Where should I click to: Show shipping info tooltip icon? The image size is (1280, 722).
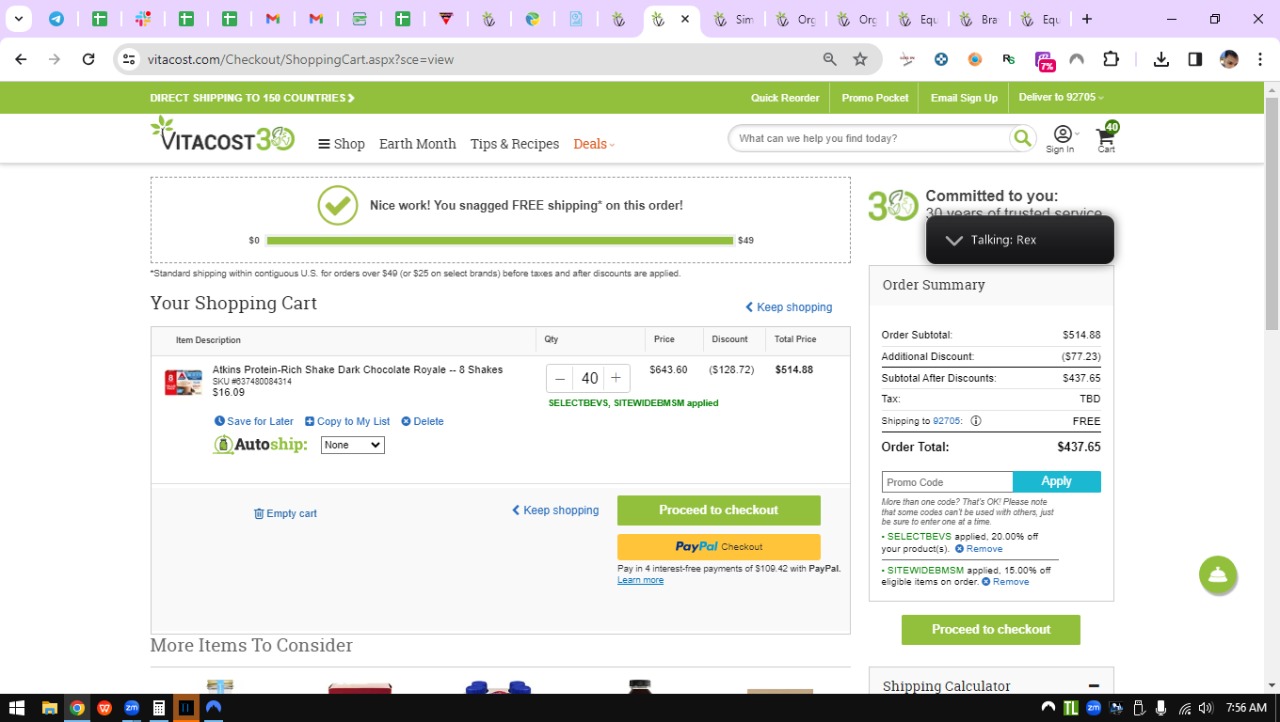point(976,421)
